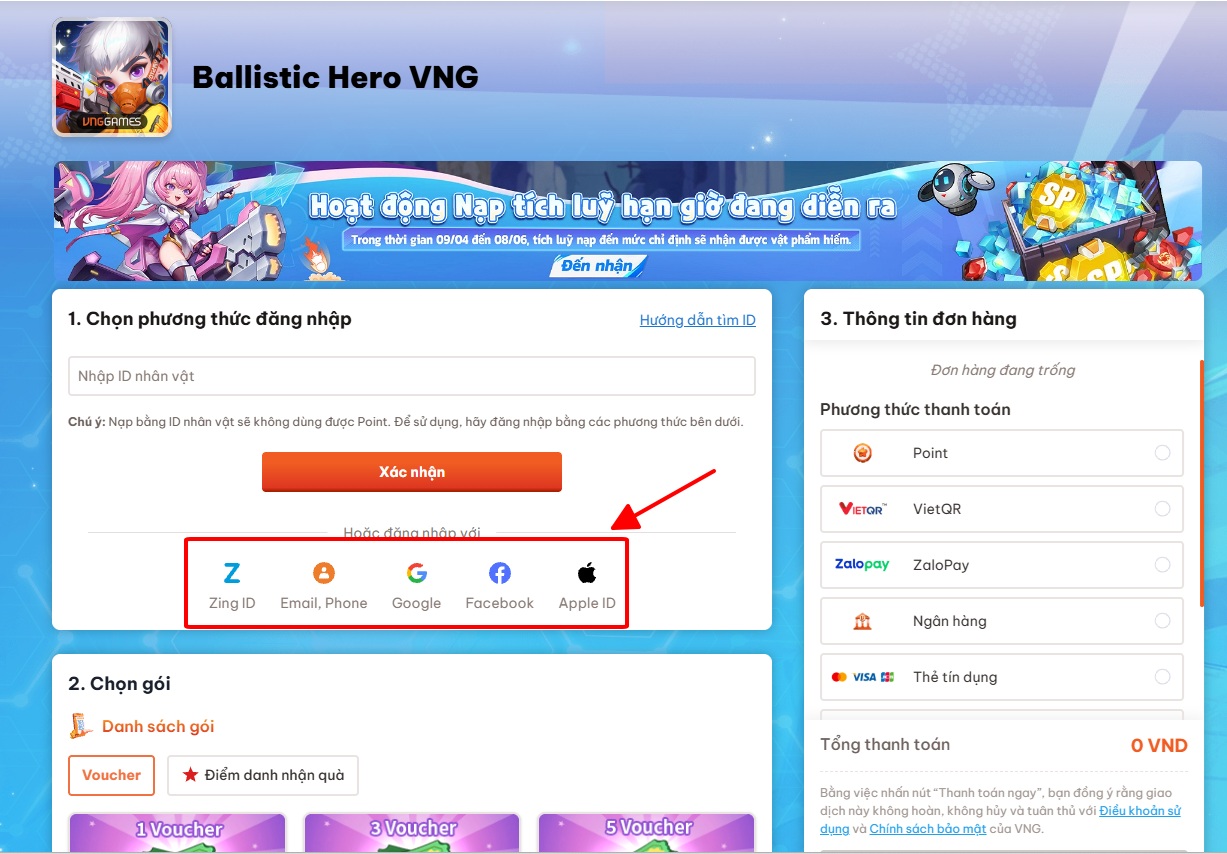
Task: Click the Xác nhận button
Action: click(412, 472)
